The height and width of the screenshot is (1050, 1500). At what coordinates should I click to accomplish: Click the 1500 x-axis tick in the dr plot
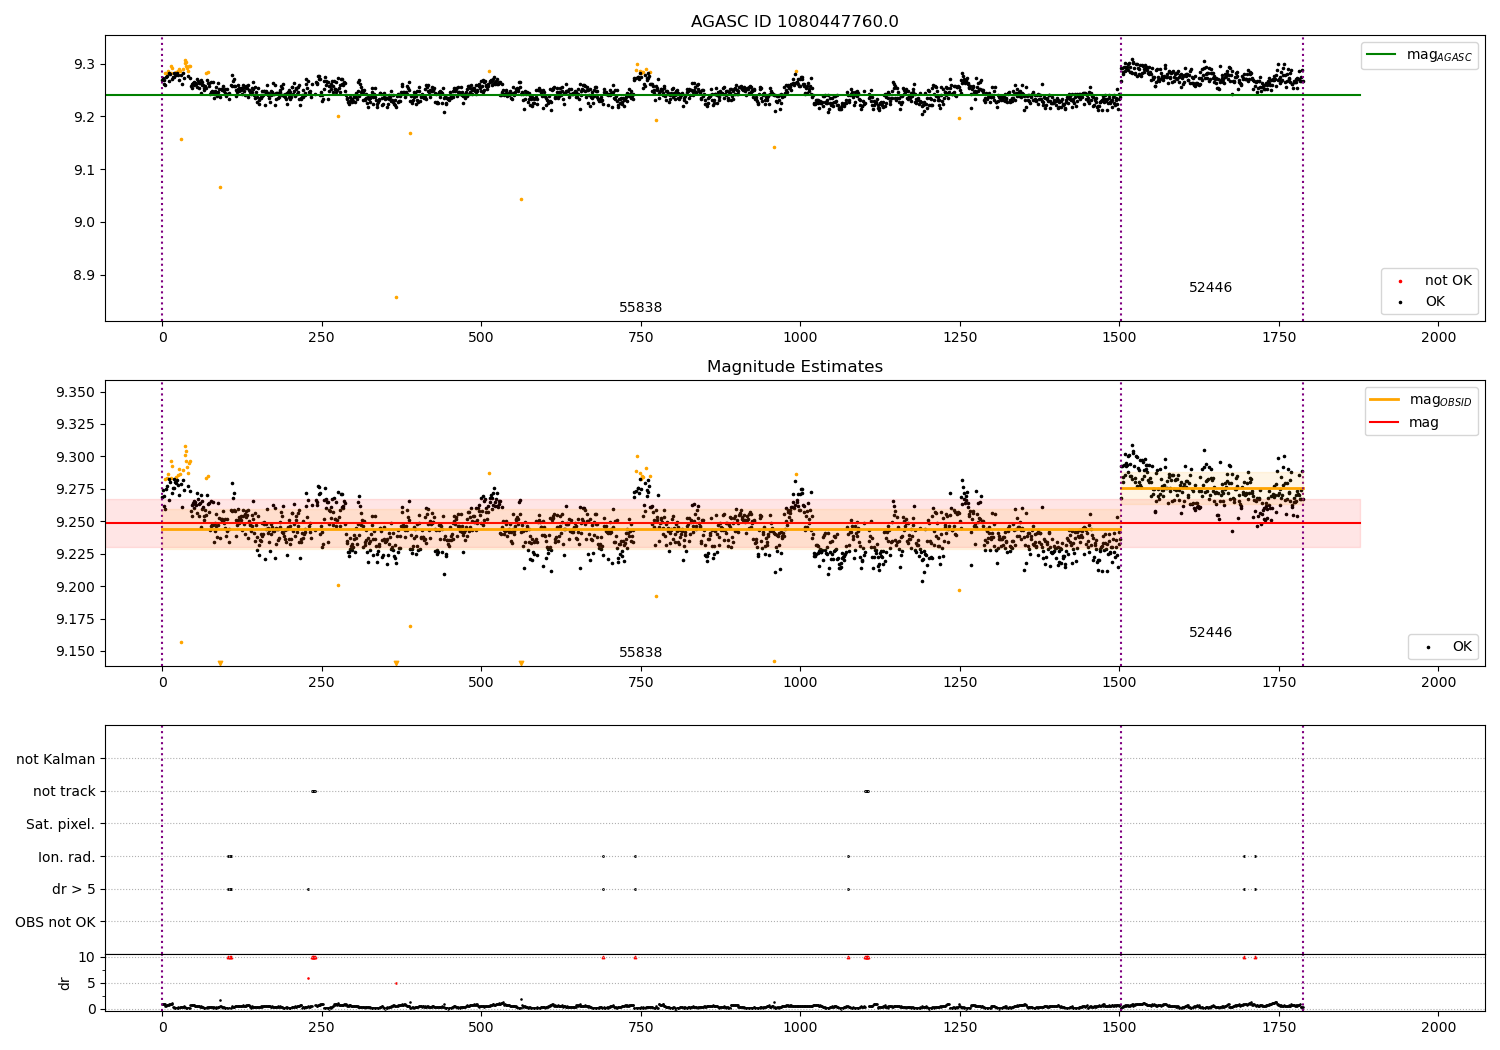(x=1120, y=1027)
